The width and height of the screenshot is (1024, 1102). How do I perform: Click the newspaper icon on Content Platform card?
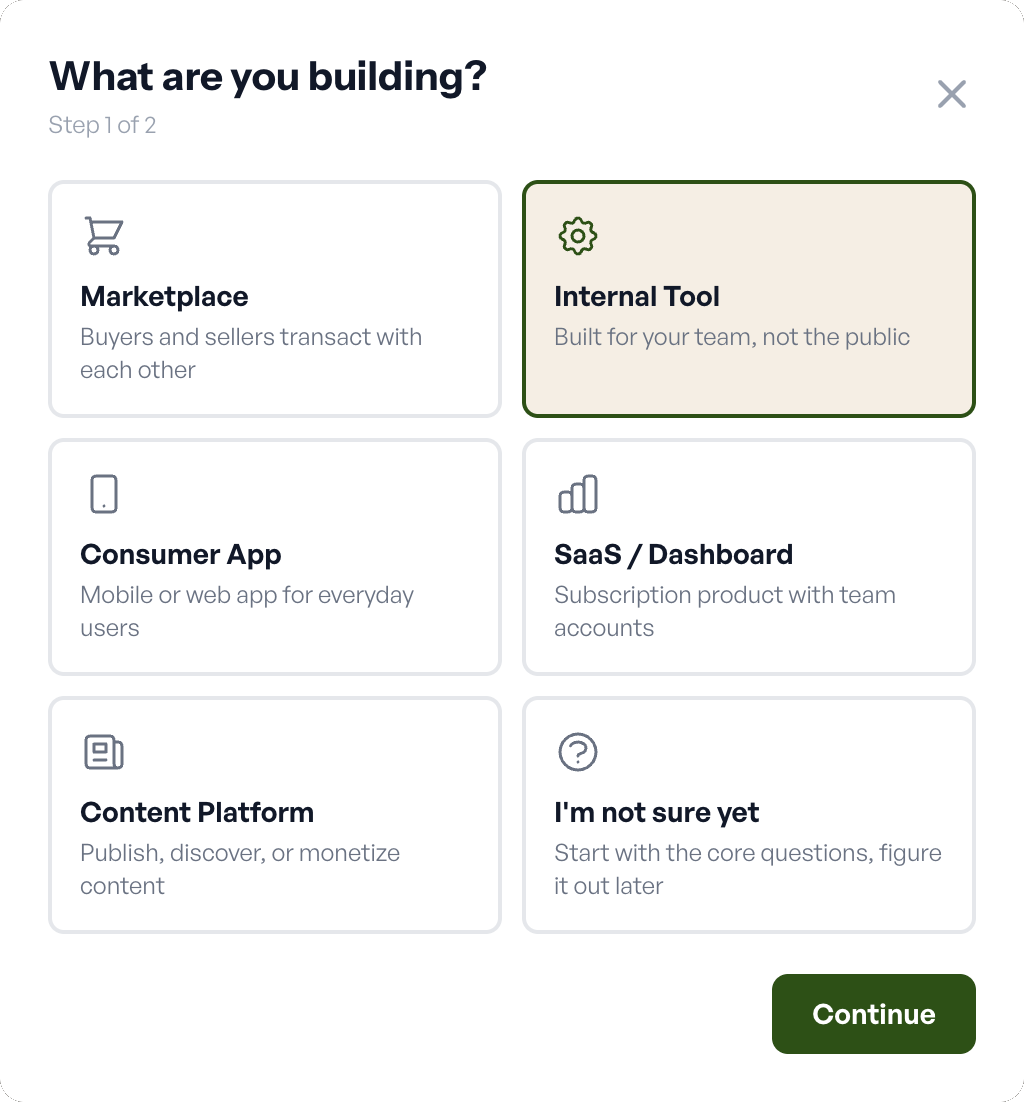pyautogui.click(x=102, y=752)
